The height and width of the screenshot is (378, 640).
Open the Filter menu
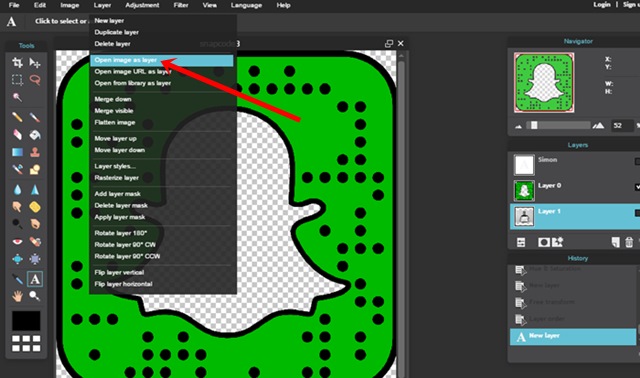coord(181,5)
